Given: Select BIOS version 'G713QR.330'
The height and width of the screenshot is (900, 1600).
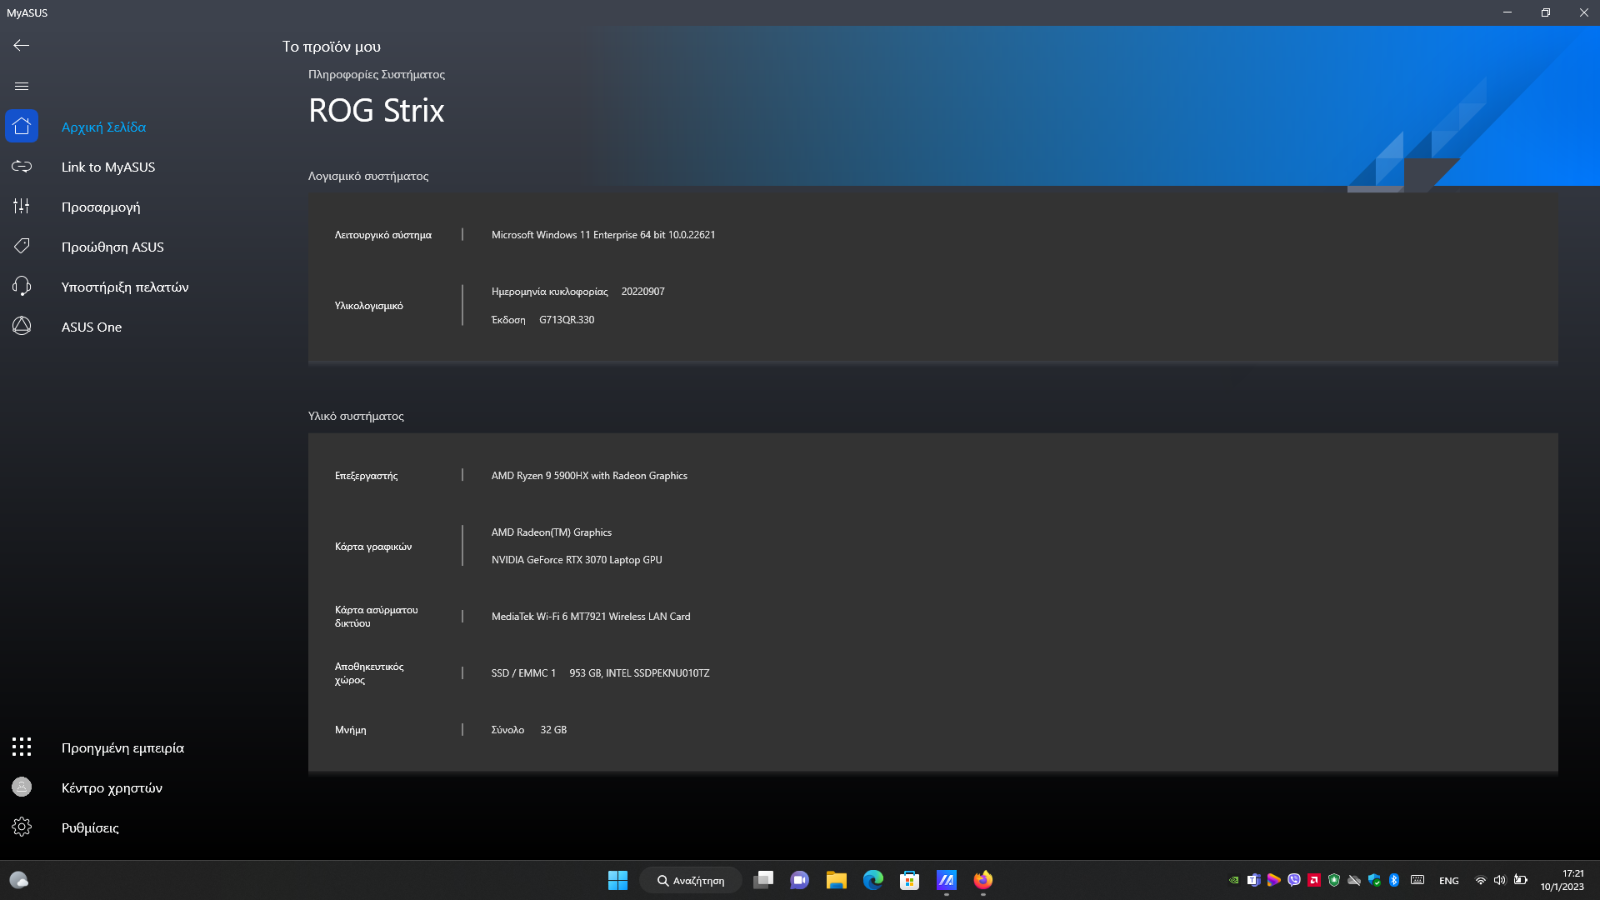Looking at the screenshot, I should [567, 320].
